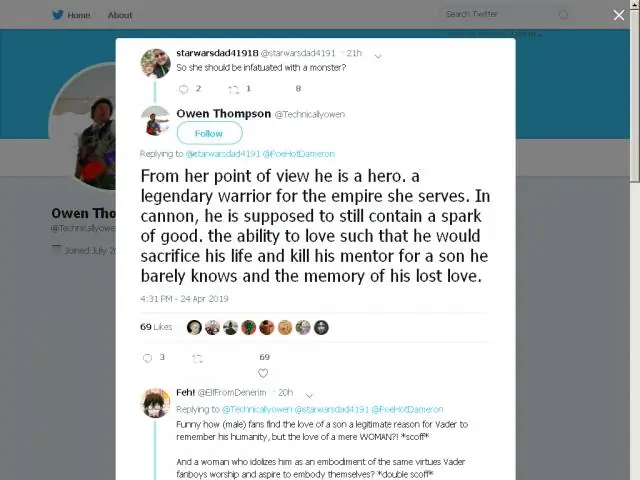Follow Owen Thompson
The width and height of the screenshot is (640, 480).
[x=209, y=133]
